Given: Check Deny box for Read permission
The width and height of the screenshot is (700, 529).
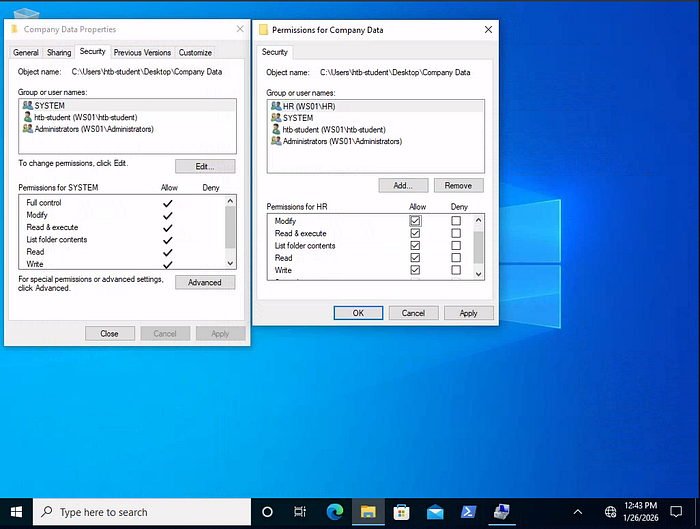Looking at the screenshot, I should (x=456, y=258).
